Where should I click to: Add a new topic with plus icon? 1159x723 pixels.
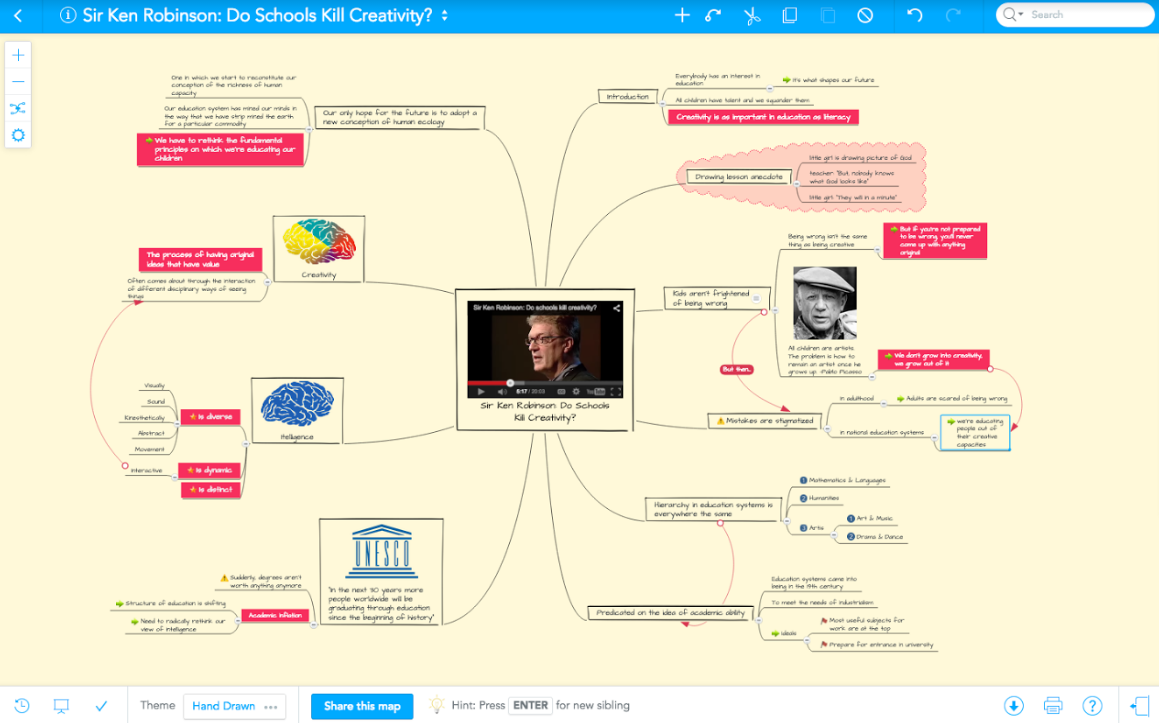tap(682, 16)
